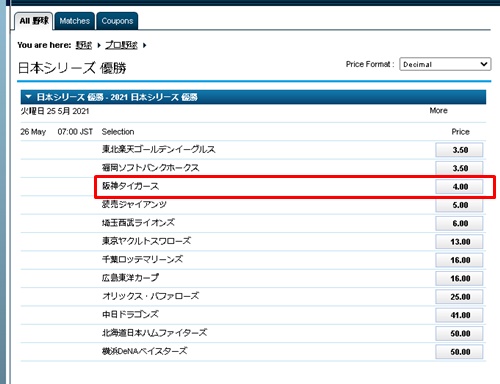The width and height of the screenshot is (500, 384).
Task: Select 41.00 price for 中日ドラゴンズ
Action: tap(459, 315)
